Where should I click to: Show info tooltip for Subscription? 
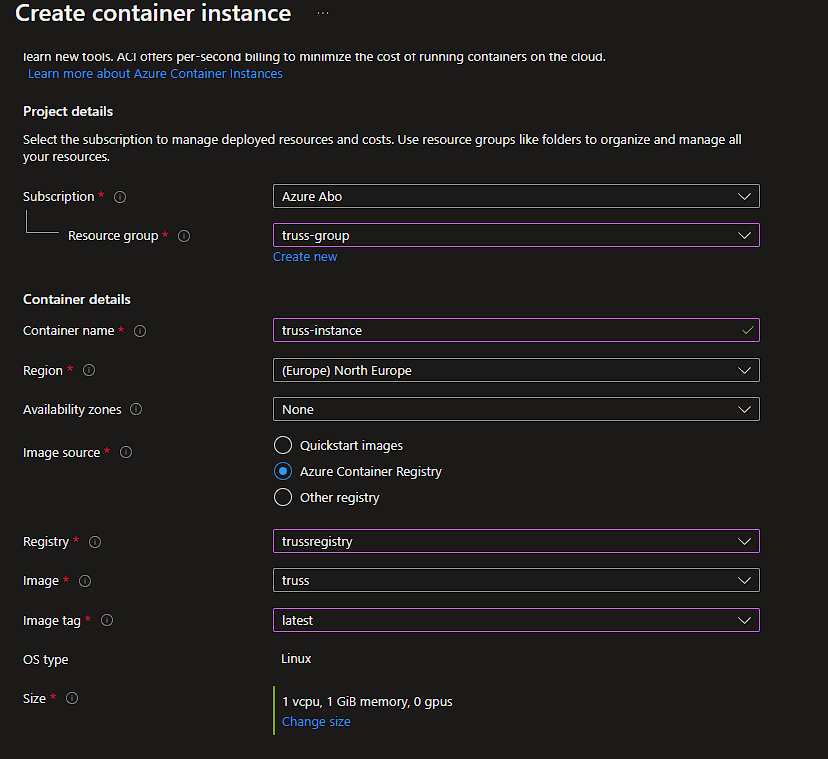120,197
